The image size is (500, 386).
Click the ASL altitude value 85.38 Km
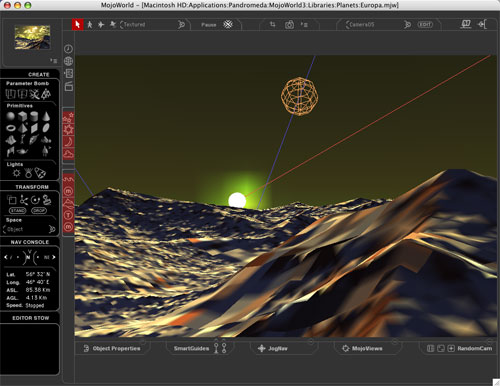(38, 290)
